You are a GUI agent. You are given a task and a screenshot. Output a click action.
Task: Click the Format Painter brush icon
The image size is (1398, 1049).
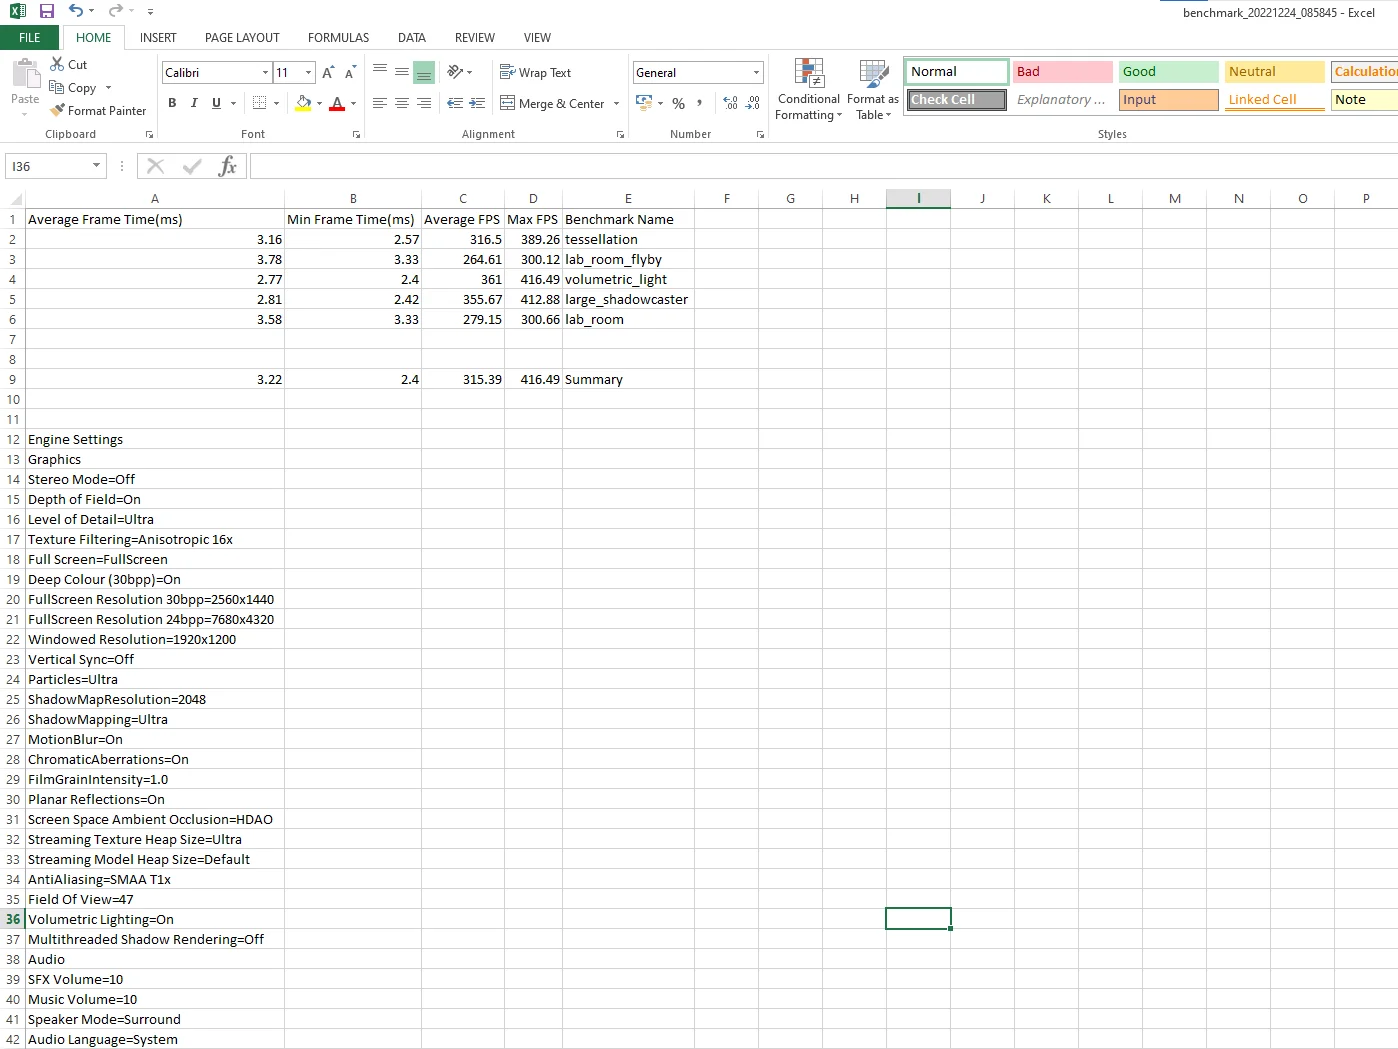[58, 110]
